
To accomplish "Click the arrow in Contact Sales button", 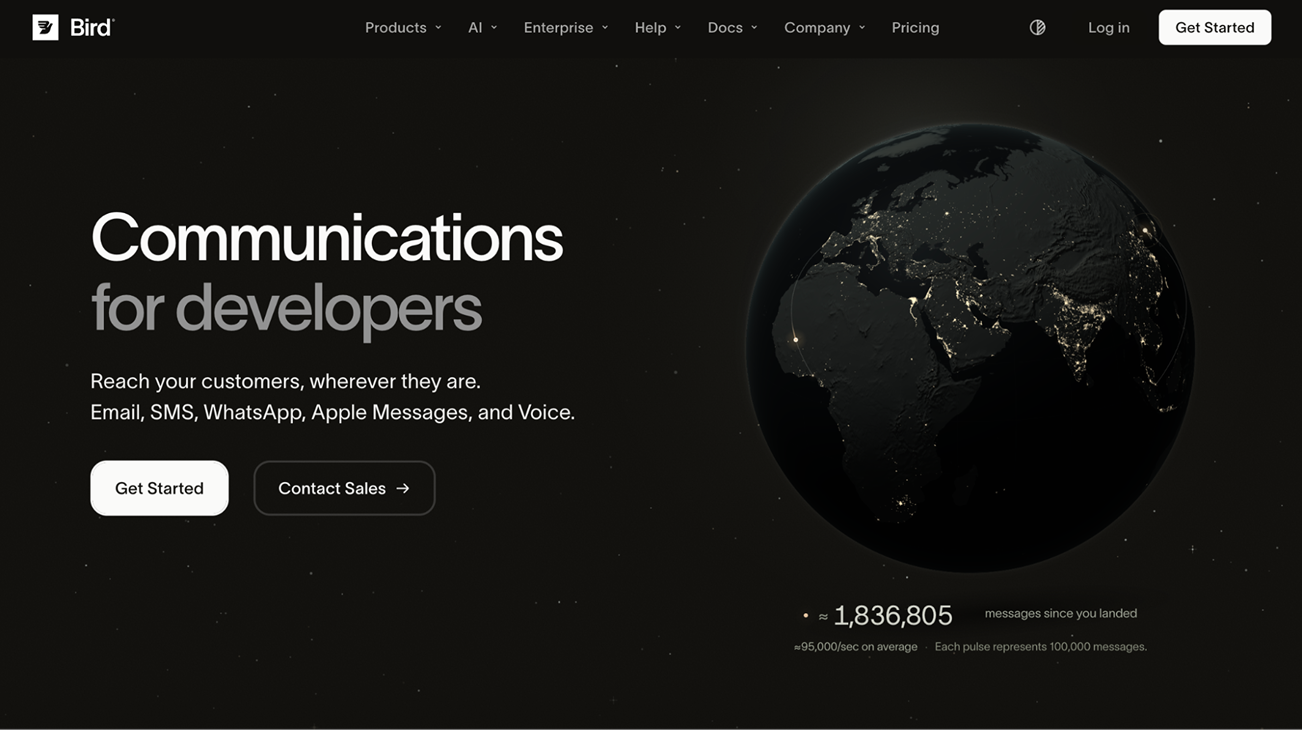I will 403,488.
